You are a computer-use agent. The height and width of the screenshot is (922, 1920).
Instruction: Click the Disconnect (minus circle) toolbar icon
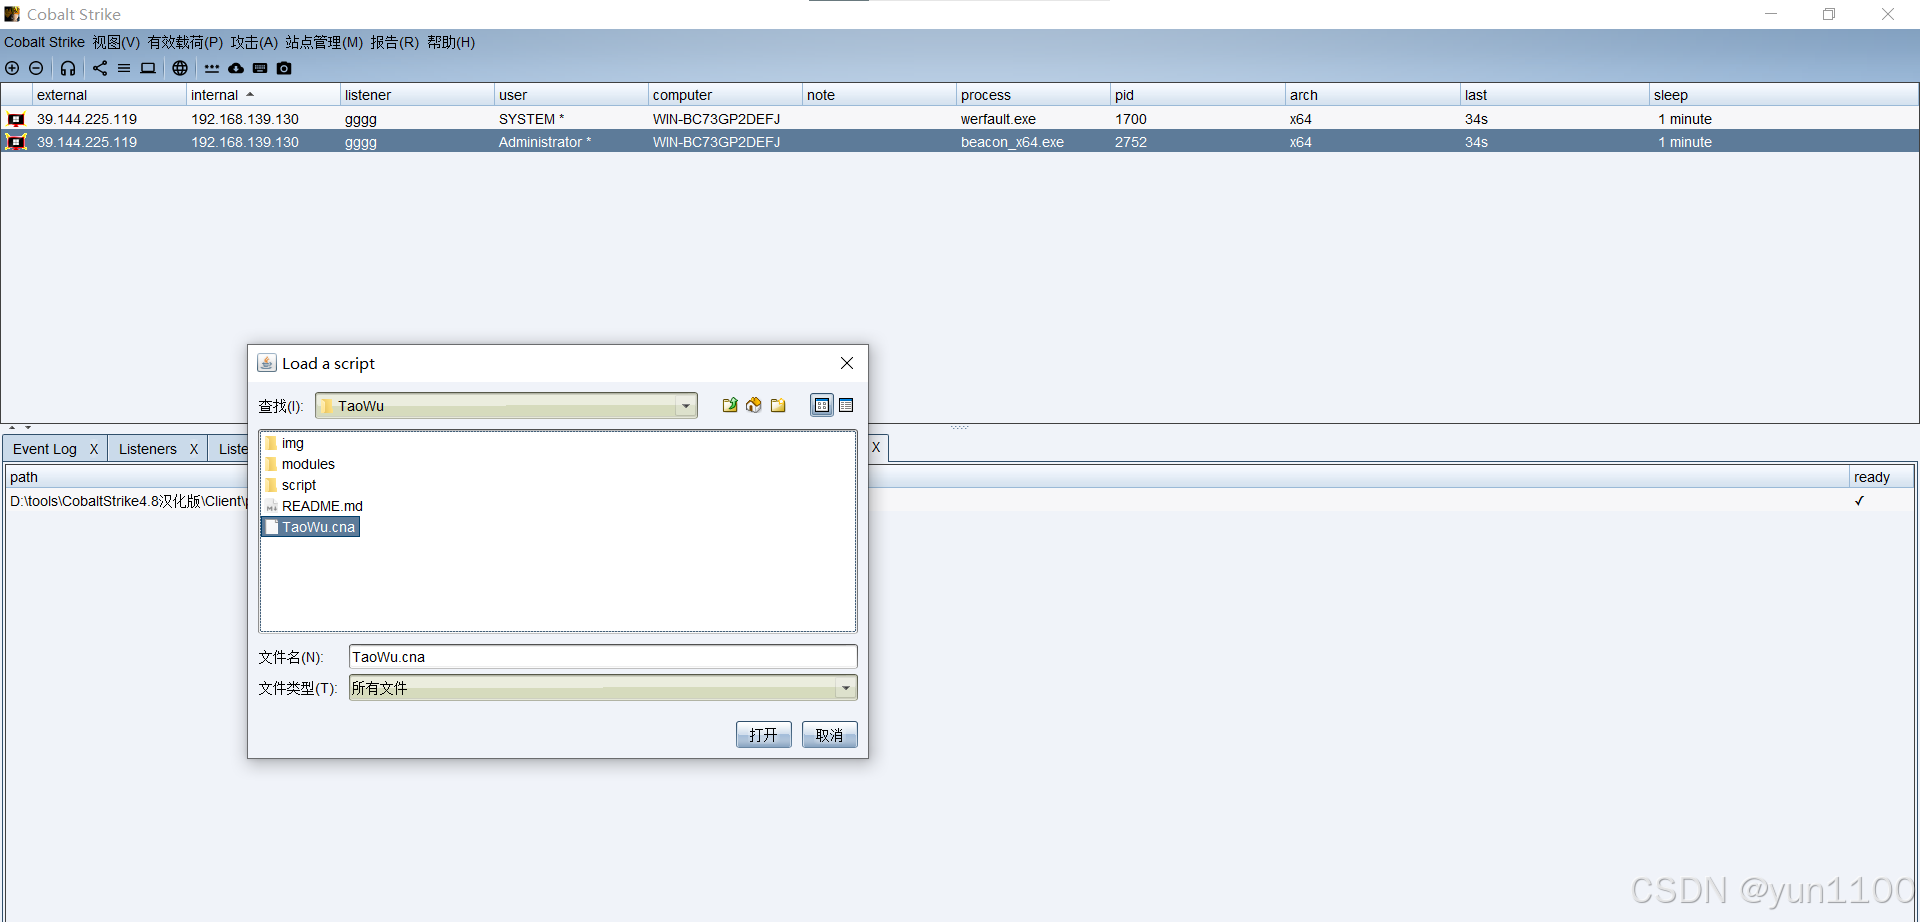click(36, 68)
